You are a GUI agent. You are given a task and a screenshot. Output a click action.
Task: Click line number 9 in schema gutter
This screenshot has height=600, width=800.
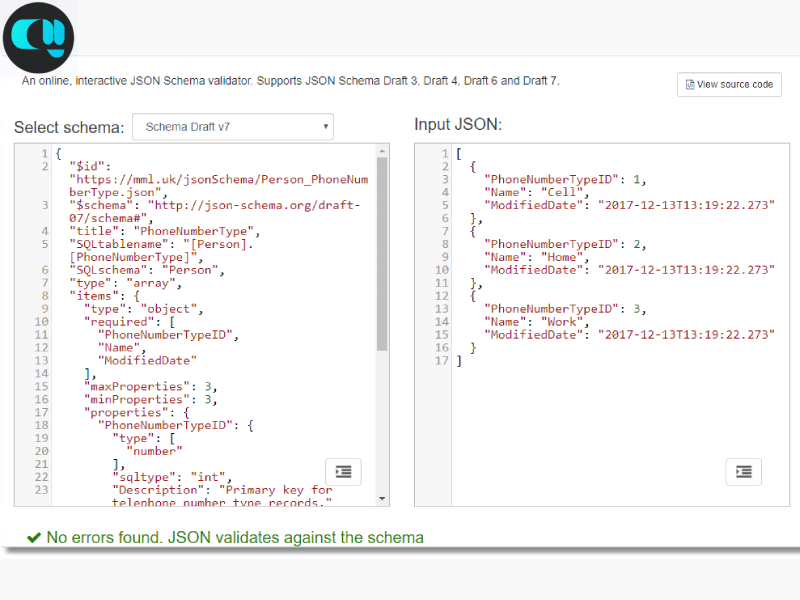click(42, 309)
